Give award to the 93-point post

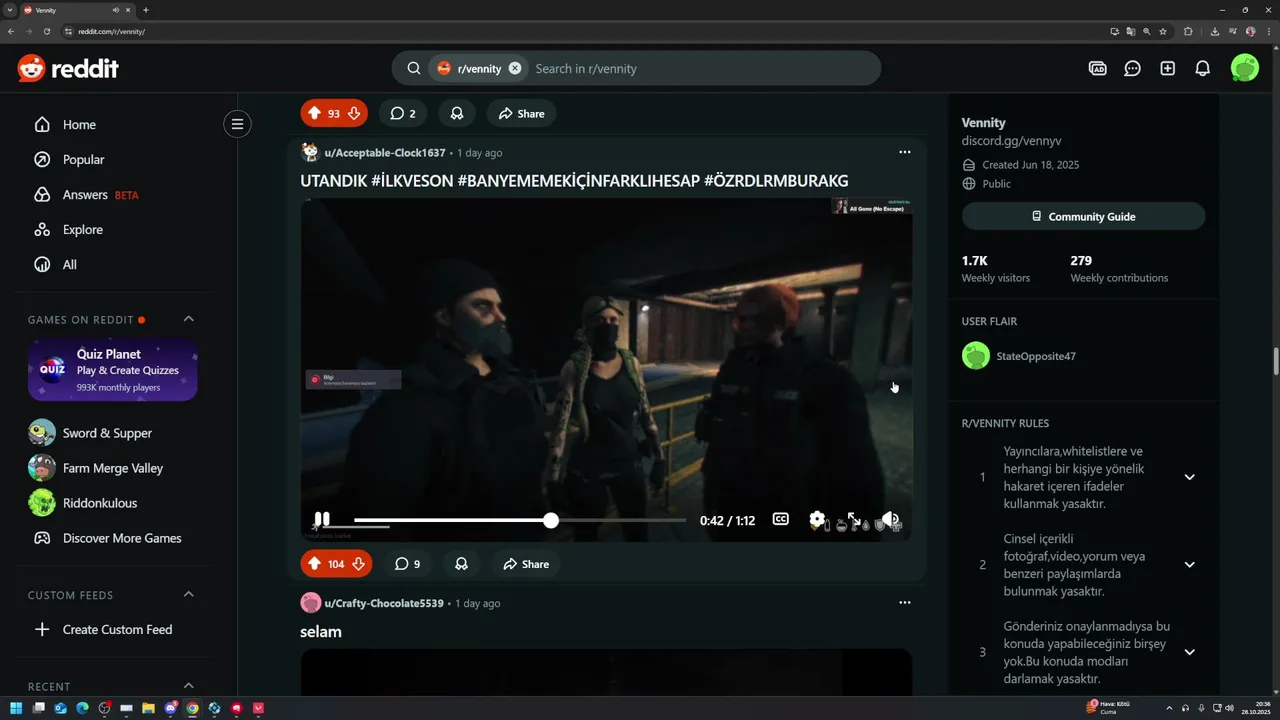457,113
